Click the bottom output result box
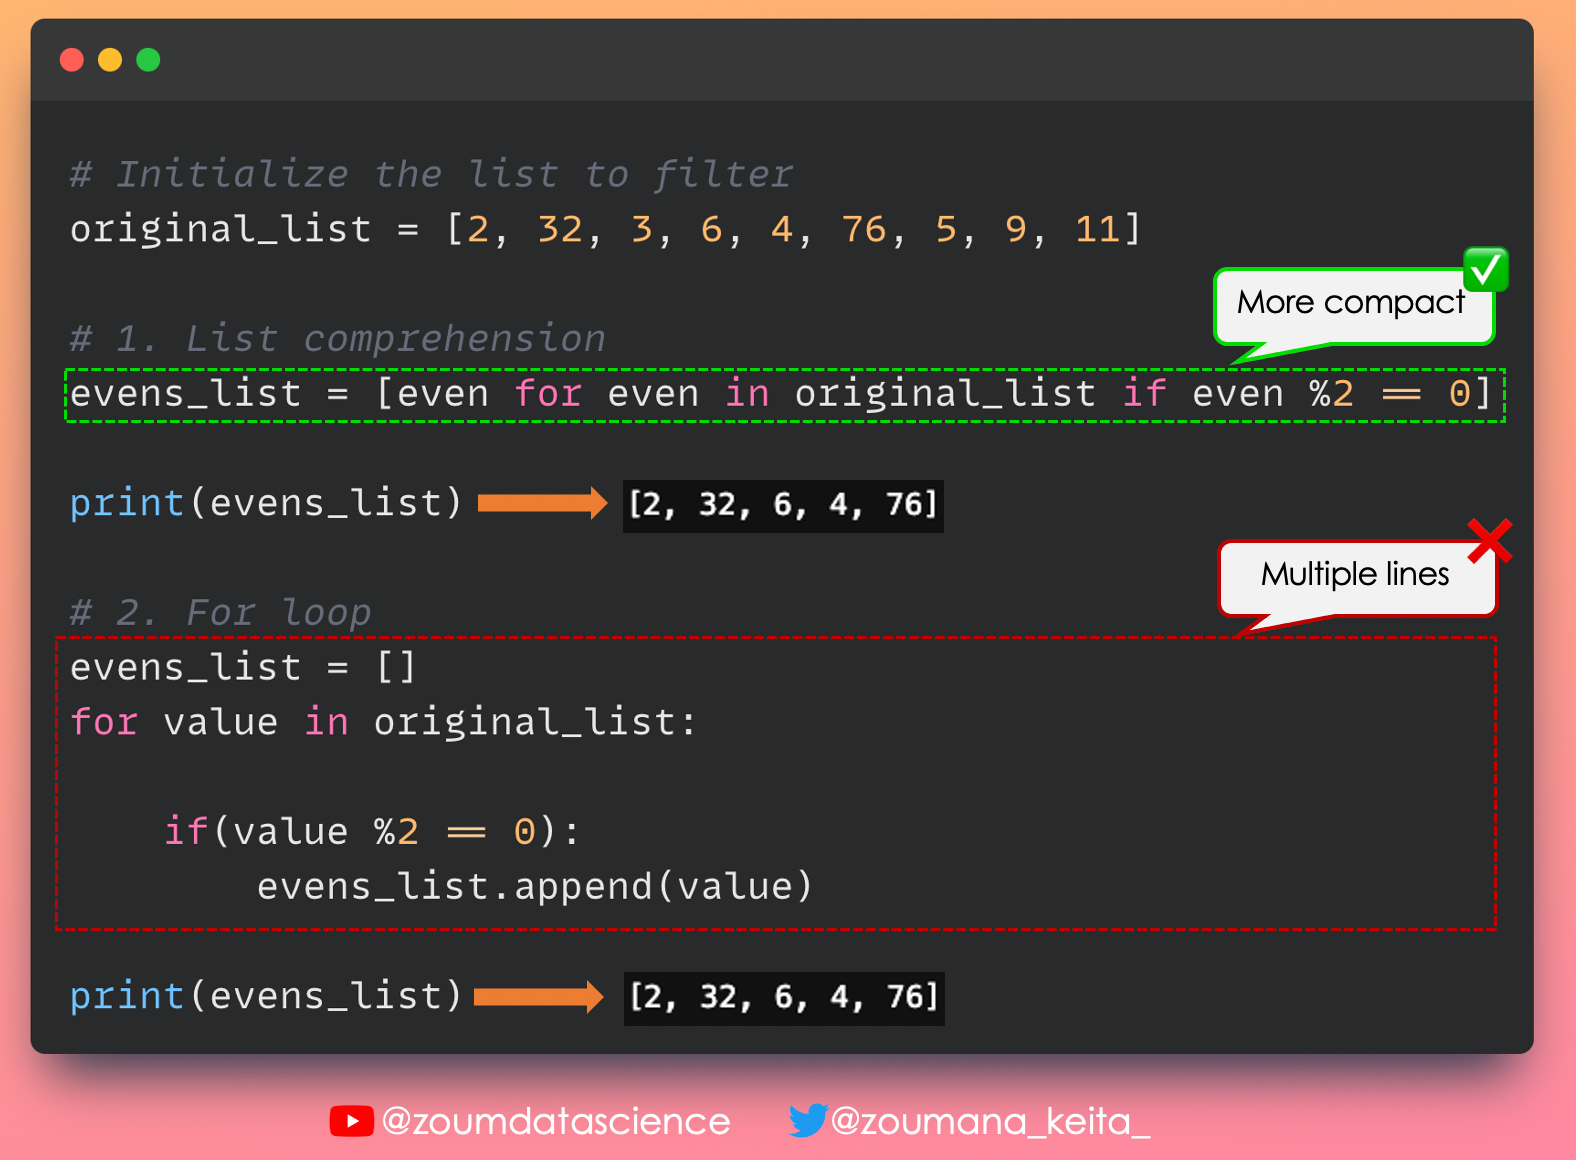 784,998
